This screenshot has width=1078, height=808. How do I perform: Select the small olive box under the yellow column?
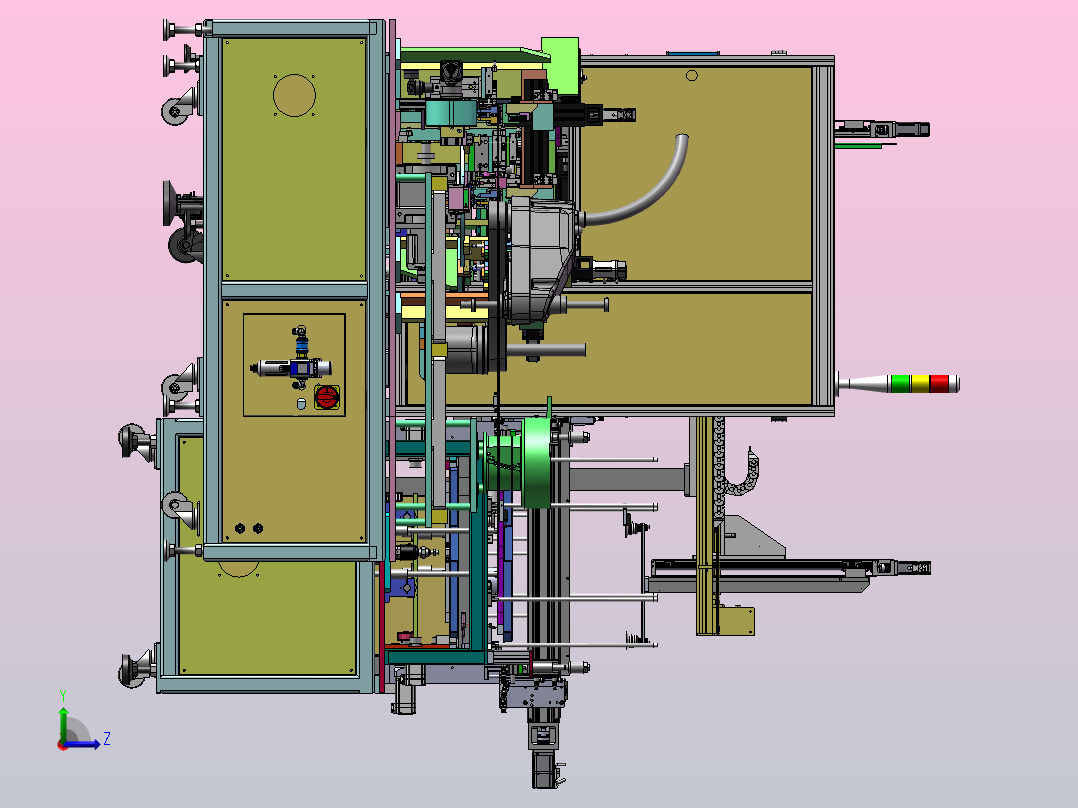(736, 621)
